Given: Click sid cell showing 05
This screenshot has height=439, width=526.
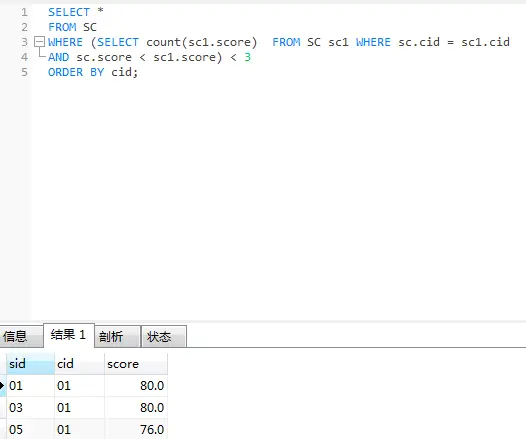Looking at the screenshot, I should click(30, 429).
